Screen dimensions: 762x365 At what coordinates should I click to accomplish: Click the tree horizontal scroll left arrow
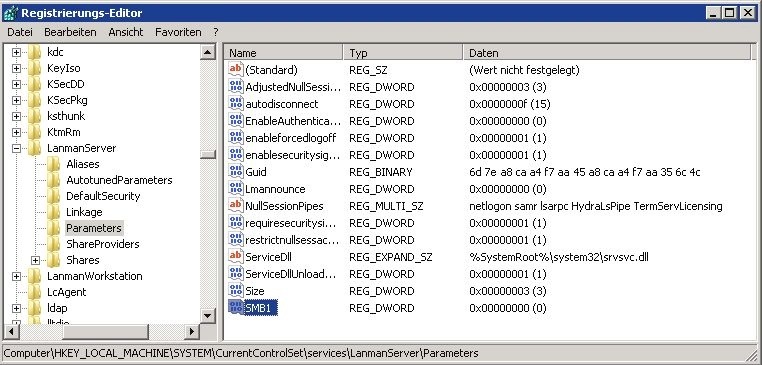pyautogui.click(x=11, y=332)
